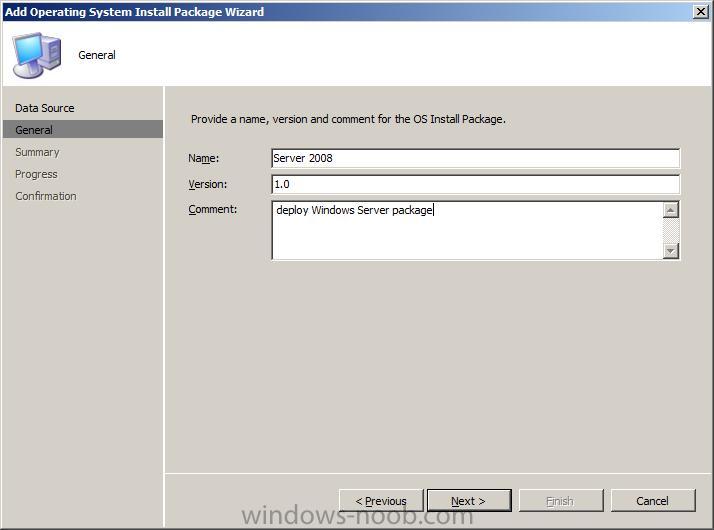
Task: Click the 'Provide a name, version and comment' instruction
Action: [348, 119]
